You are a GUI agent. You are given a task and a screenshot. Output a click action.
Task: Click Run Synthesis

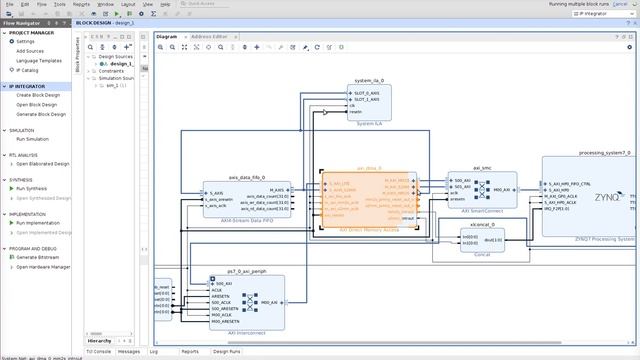tap(31, 189)
